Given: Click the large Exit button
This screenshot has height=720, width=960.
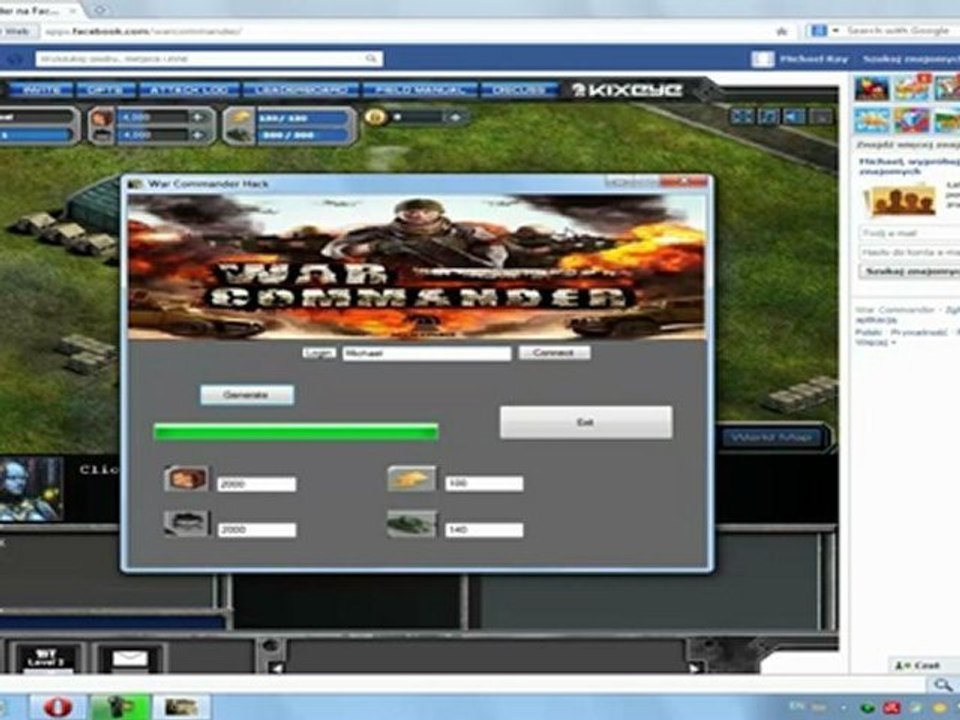Looking at the screenshot, I should 585,422.
